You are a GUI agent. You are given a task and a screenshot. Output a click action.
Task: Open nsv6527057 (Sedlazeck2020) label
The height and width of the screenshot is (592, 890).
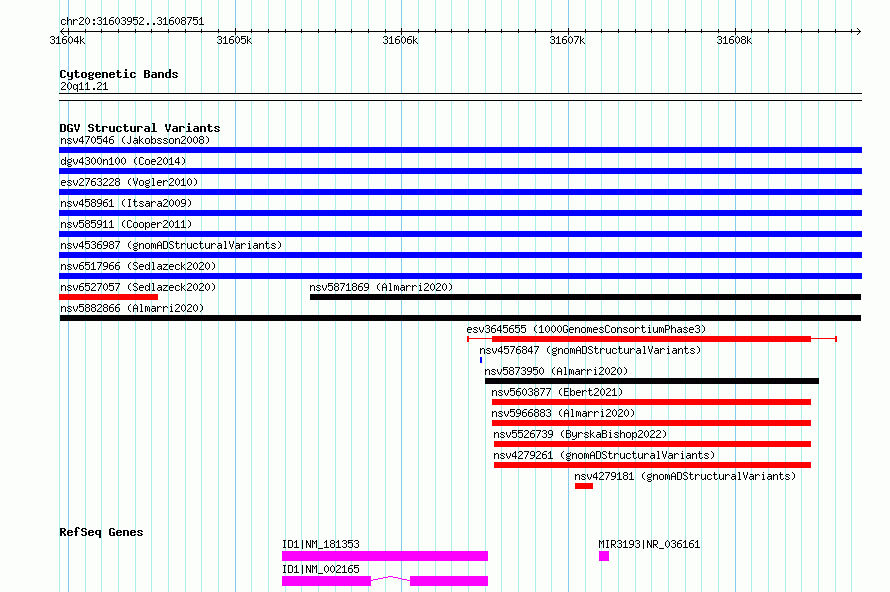pyautogui.click(x=138, y=287)
